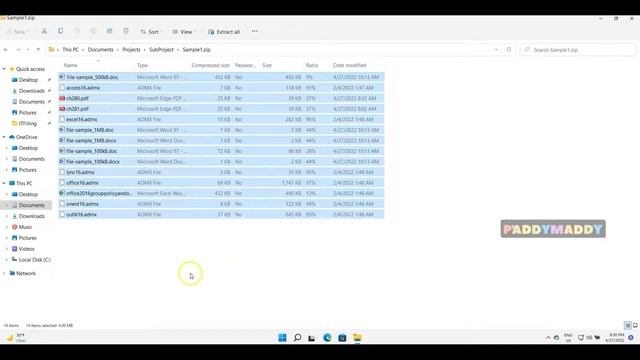The height and width of the screenshot is (360, 640).
Task: Open the See more ellipsis menu
Action: [255, 31]
